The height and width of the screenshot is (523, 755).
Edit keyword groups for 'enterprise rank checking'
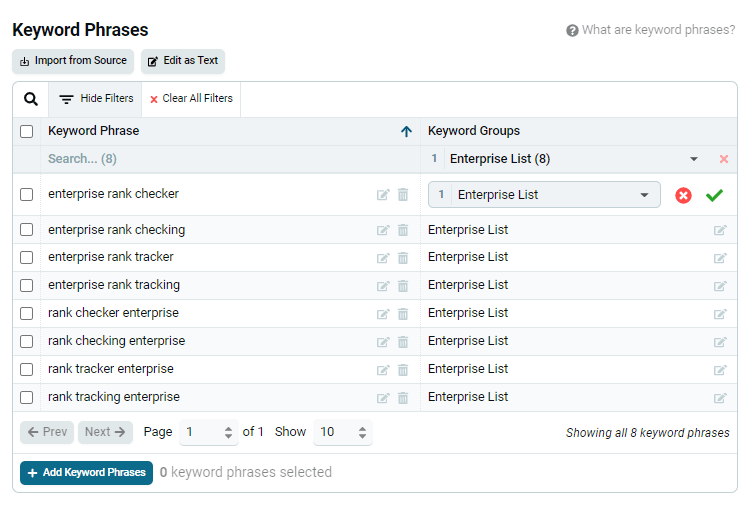tap(720, 230)
